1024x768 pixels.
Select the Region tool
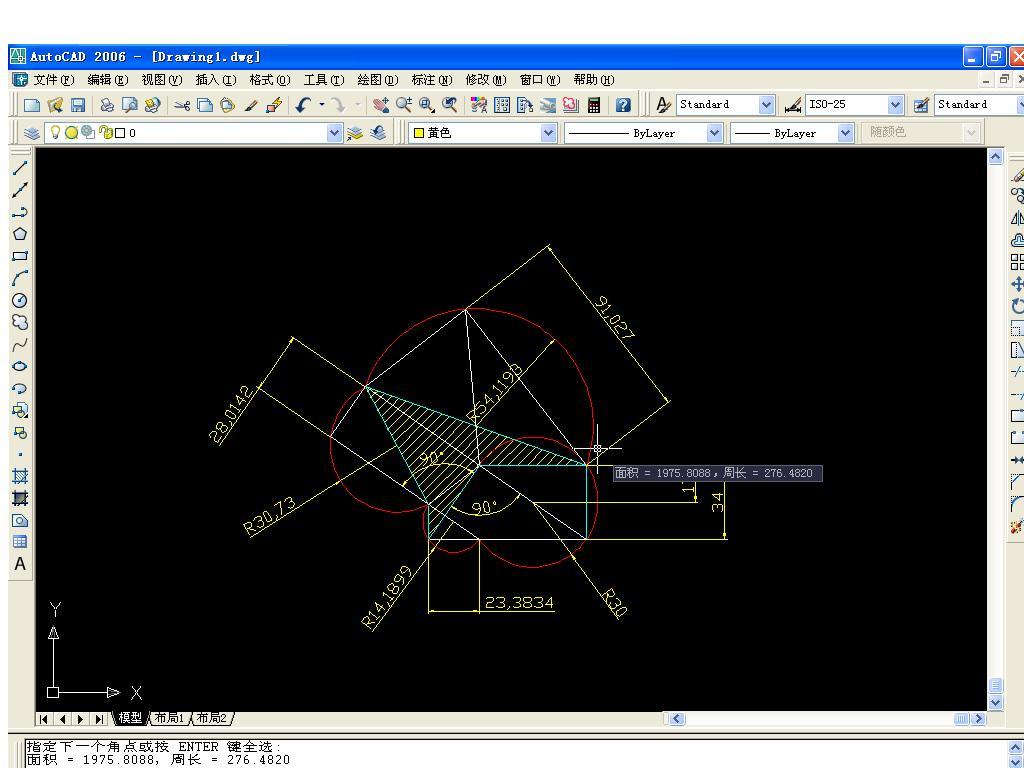pos(20,520)
